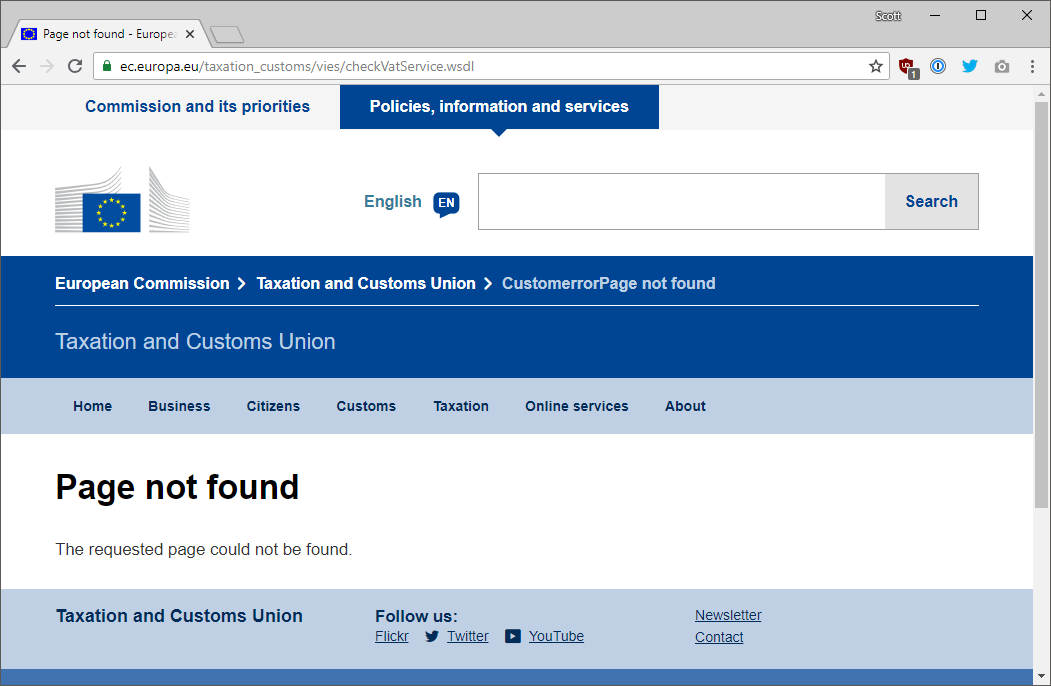Open the YouTube link under Follow us

click(x=556, y=636)
